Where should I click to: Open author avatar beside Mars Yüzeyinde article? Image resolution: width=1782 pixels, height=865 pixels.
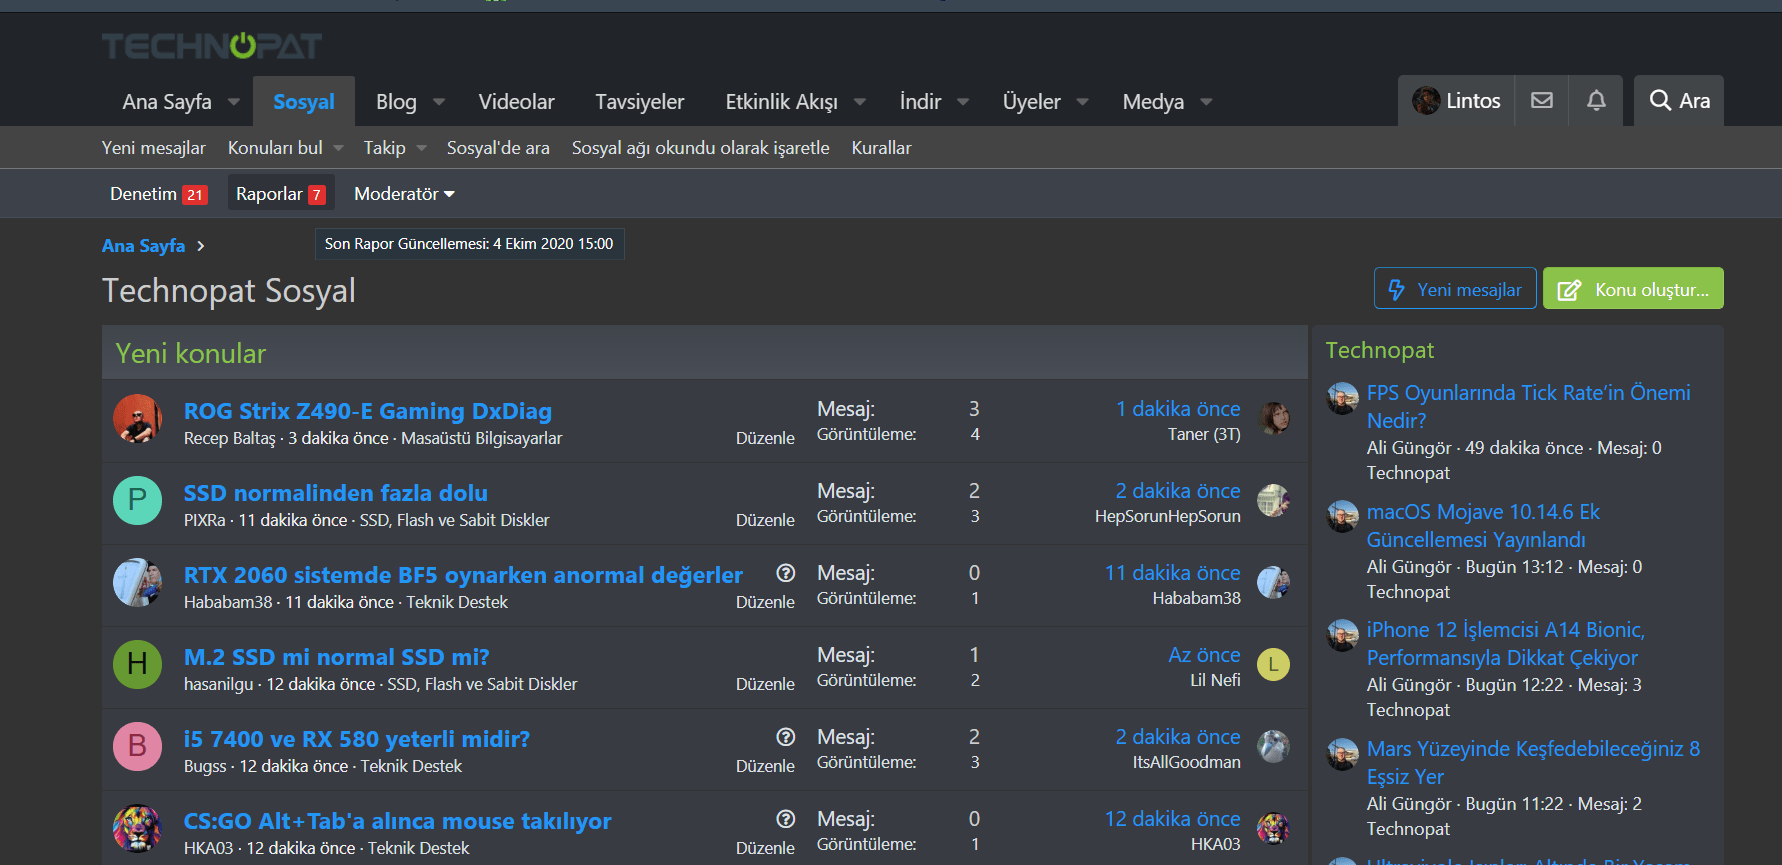[x=1342, y=754]
